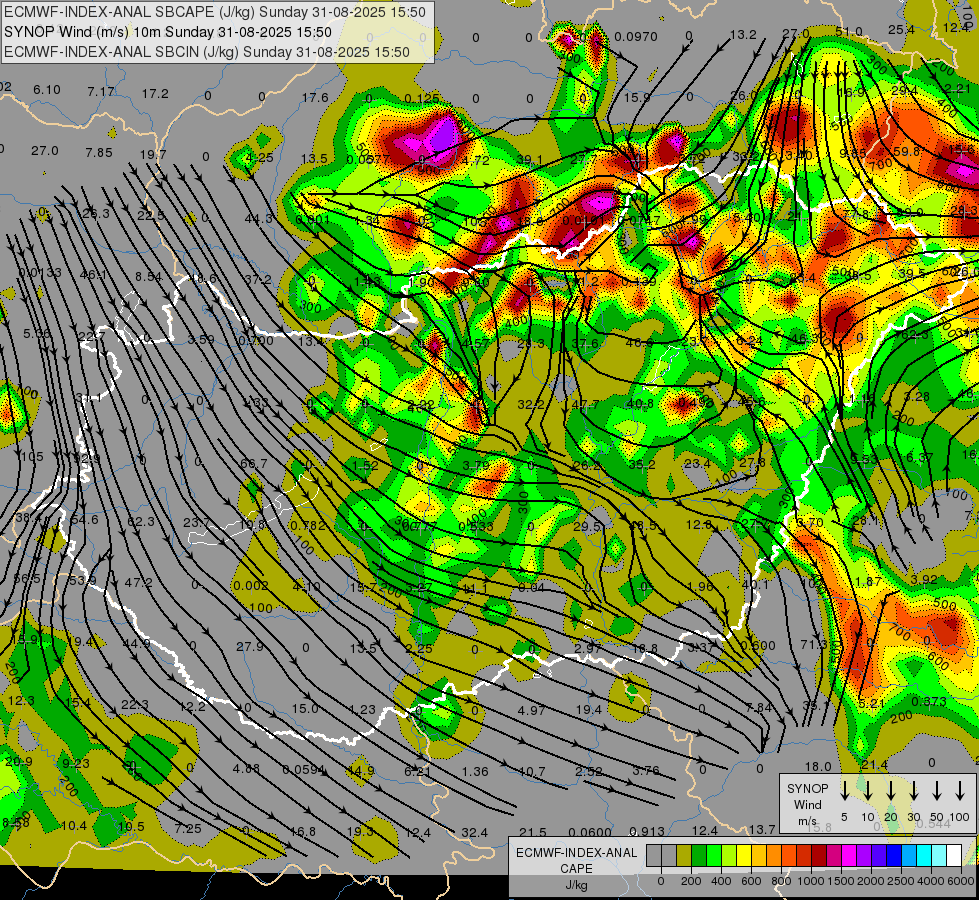Click the station value 0.125
The image size is (979, 900).
[421, 99]
